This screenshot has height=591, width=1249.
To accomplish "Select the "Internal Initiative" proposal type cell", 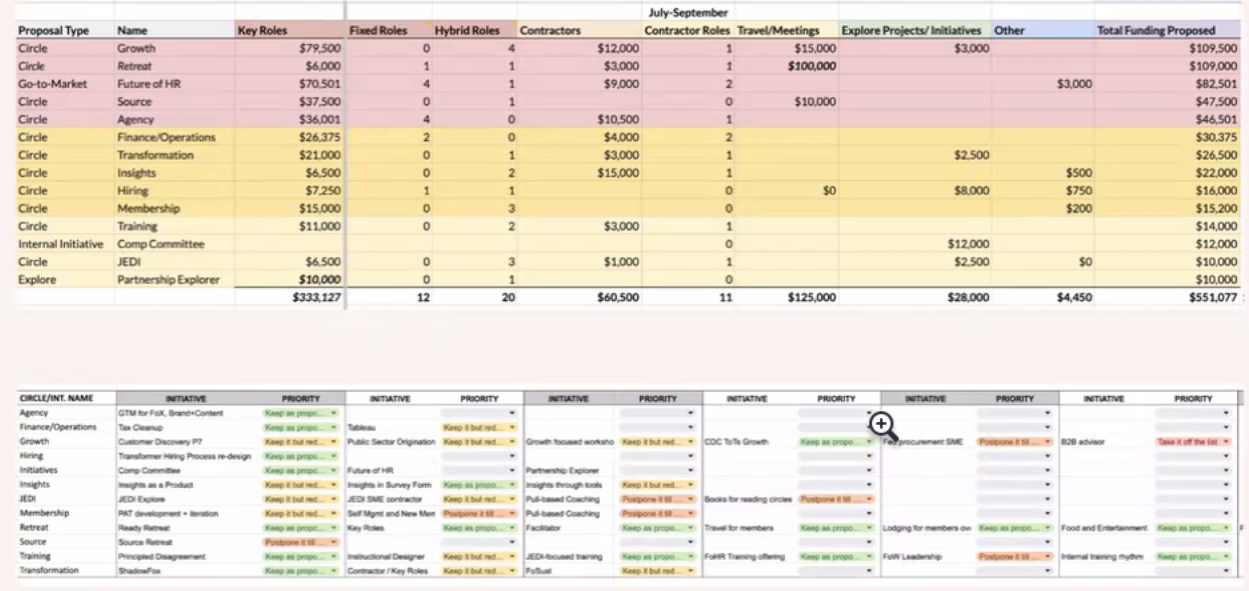I will (x=59, y=244).
